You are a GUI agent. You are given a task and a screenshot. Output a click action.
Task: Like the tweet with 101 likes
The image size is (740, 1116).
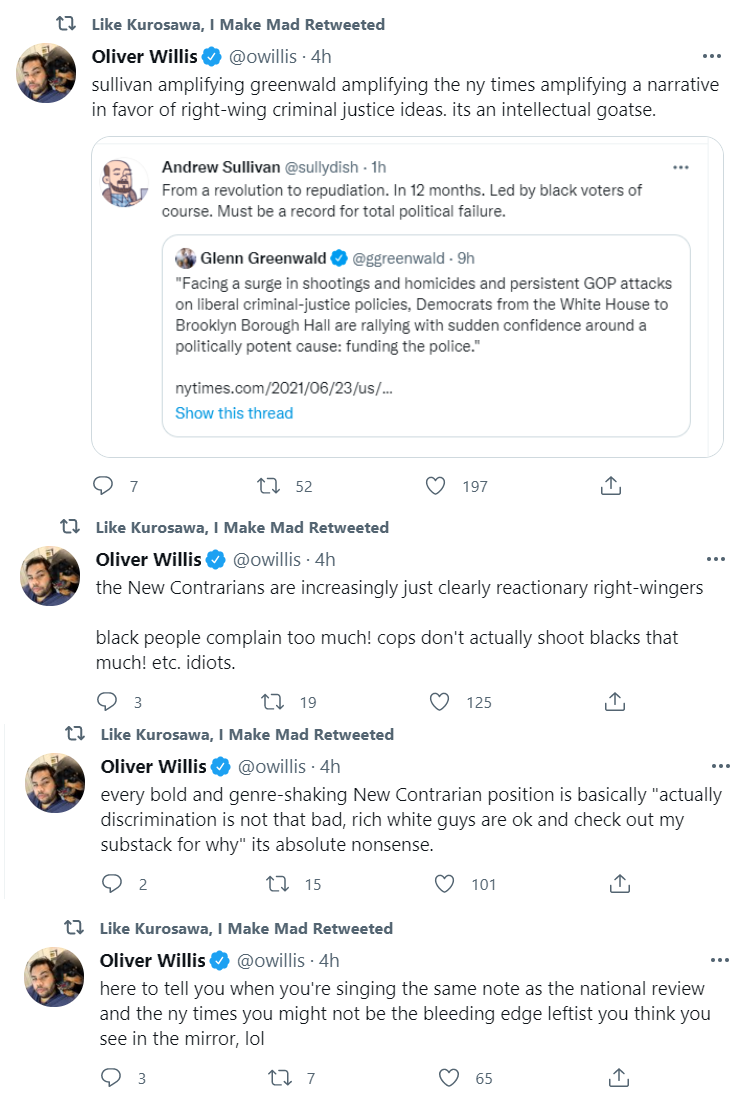(x=445, y=884)
